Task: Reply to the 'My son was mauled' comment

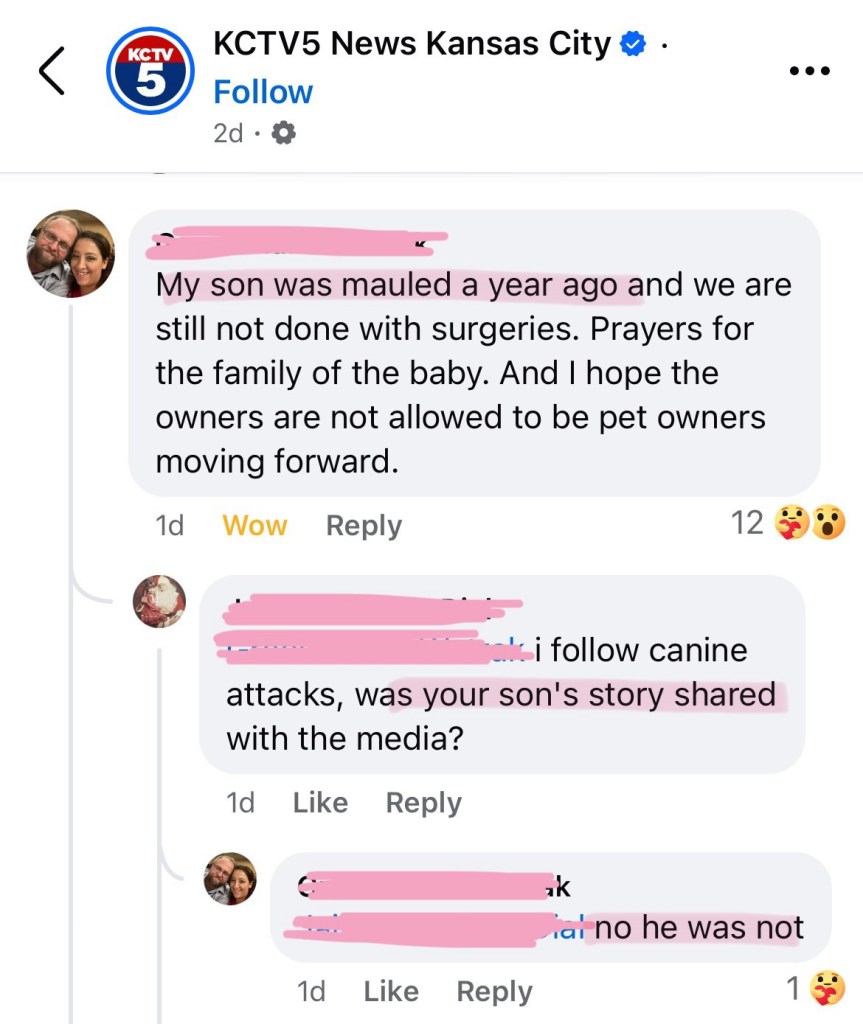Action: click(364, 525)
